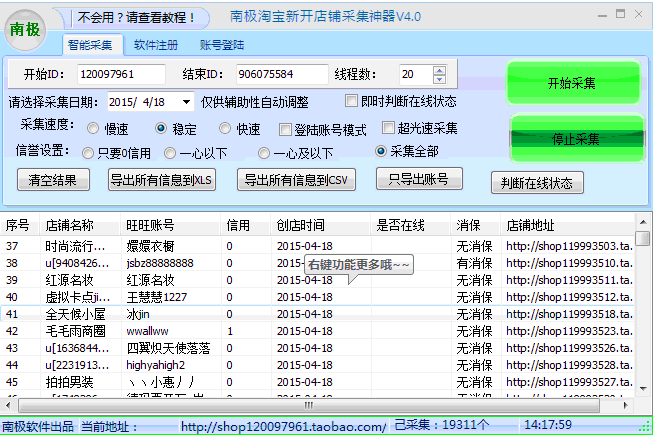Decrease thread count with down stepper arrow
Image resolution: width=662 pixels, height=439 pixels.
440,80
